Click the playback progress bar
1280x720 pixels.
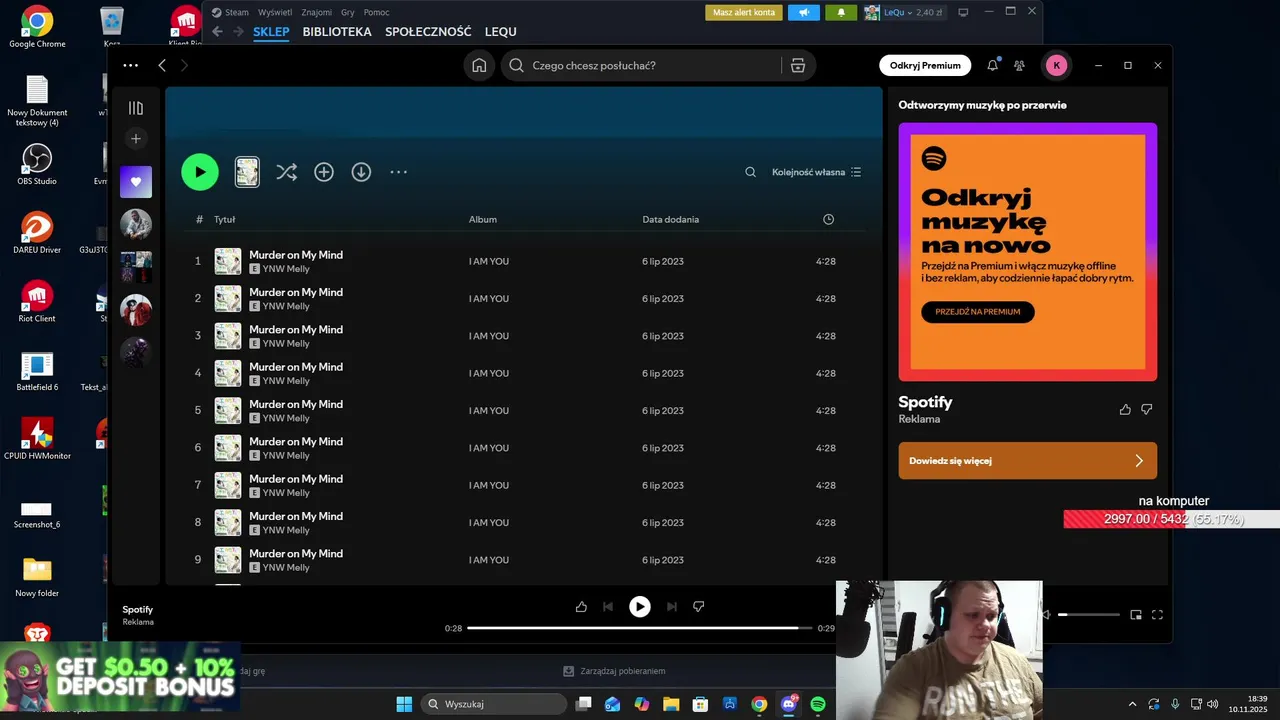click(x=639, y=628)
